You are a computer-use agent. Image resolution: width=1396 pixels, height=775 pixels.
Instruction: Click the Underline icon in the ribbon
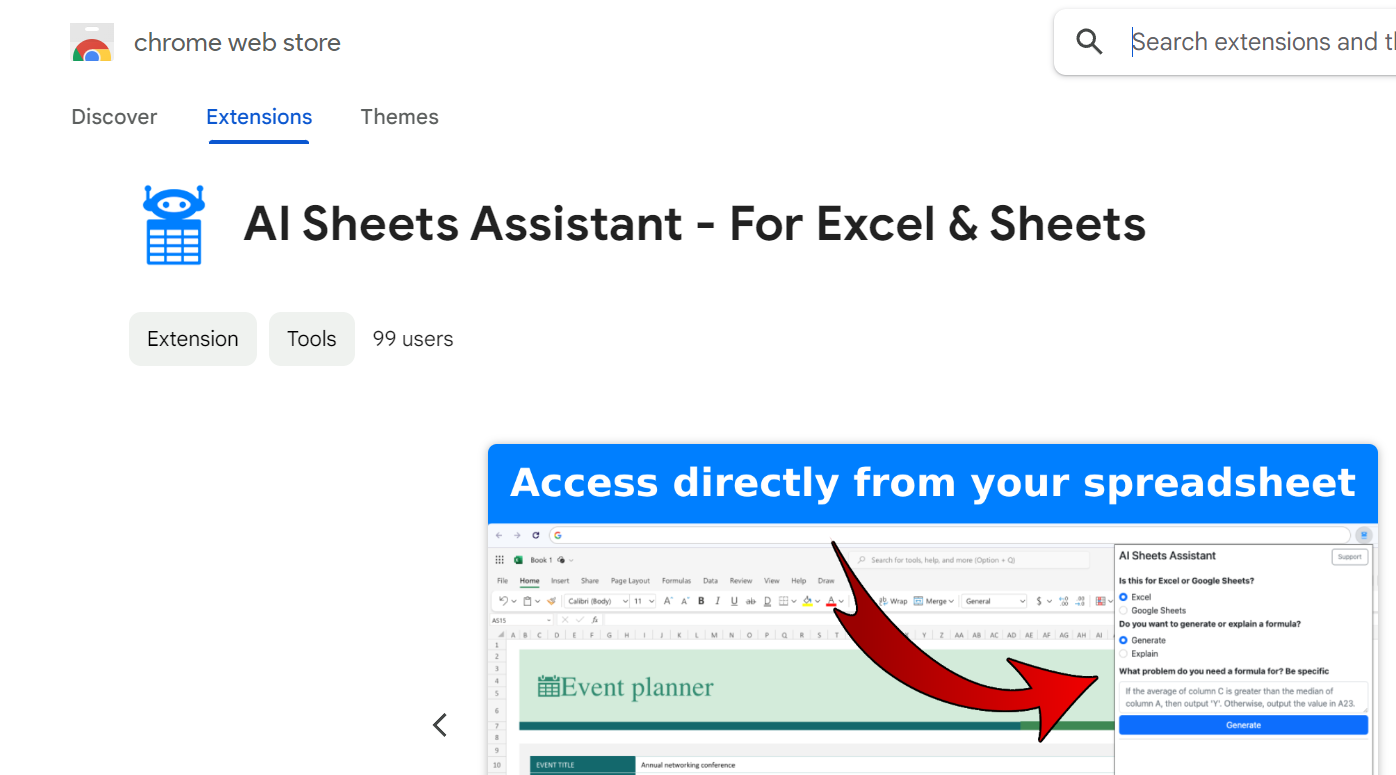[x=733, y=601]
